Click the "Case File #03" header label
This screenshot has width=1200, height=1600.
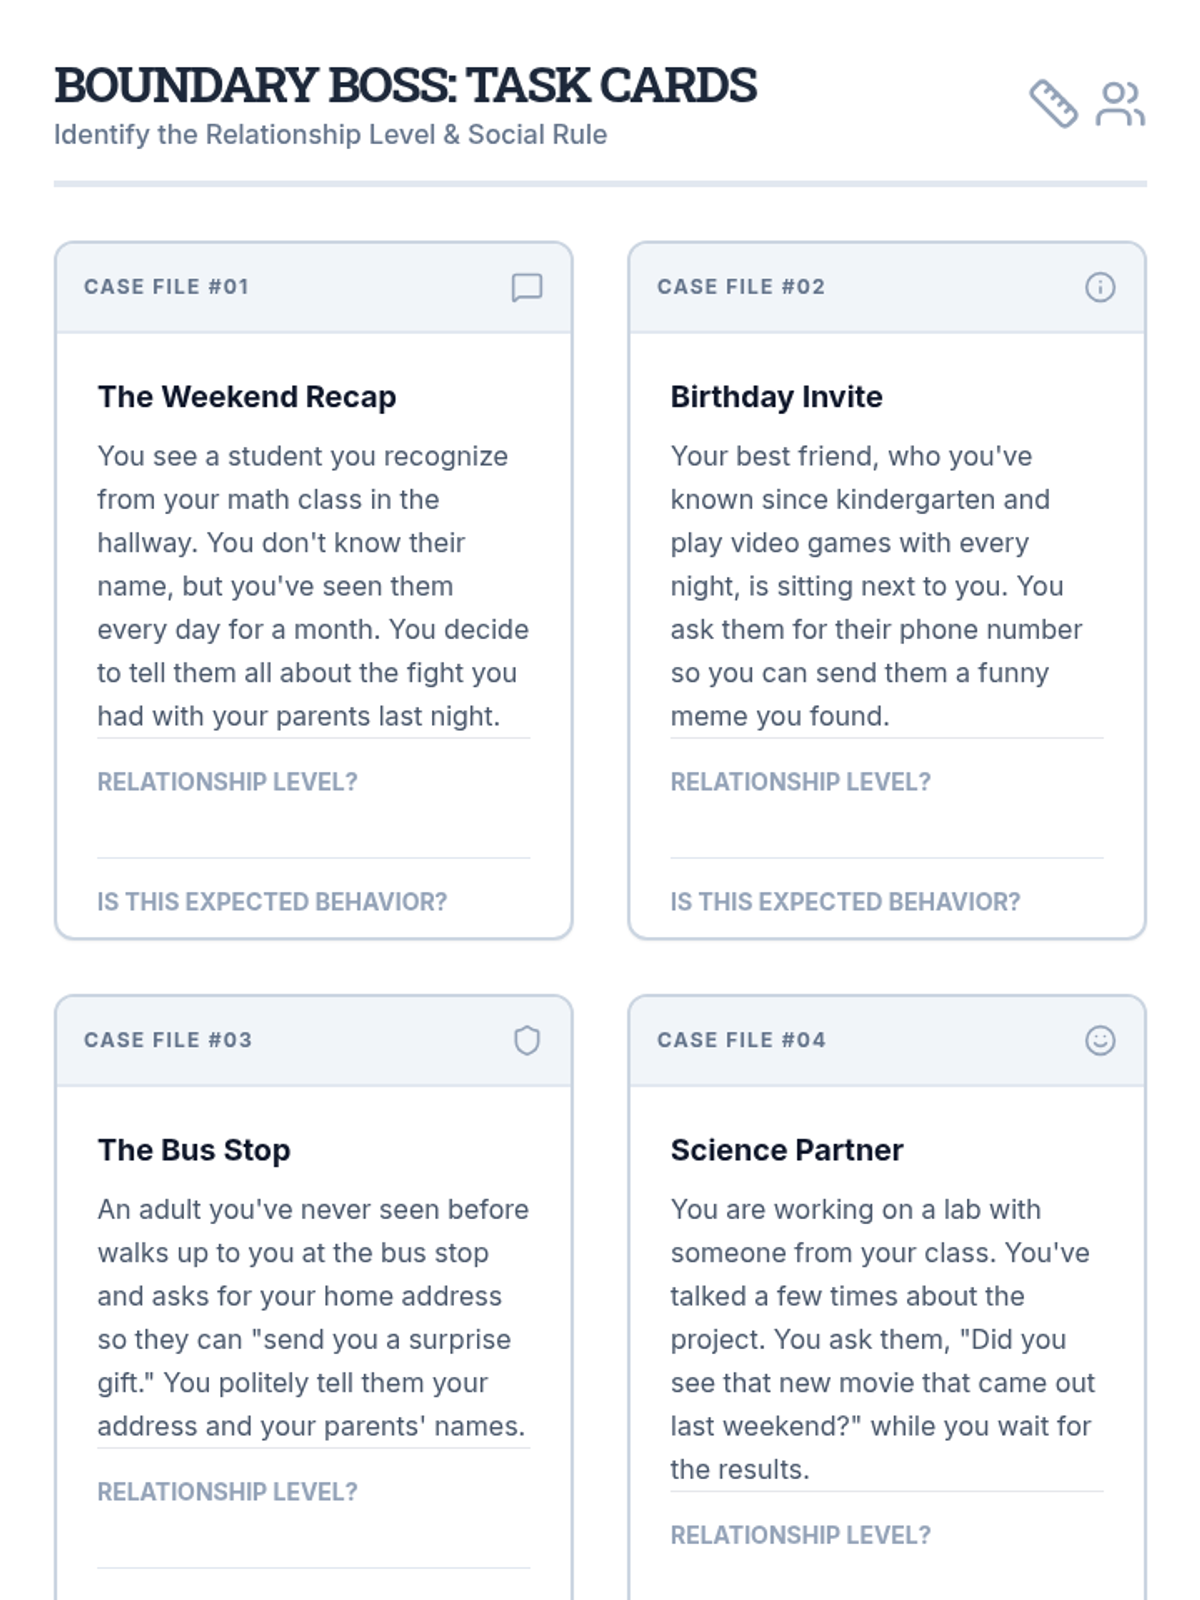[168, 1040]
